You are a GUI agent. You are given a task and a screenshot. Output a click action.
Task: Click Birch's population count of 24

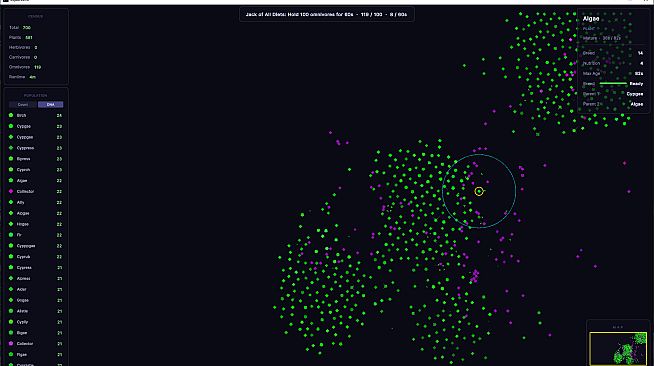click(x=59, y=115)
